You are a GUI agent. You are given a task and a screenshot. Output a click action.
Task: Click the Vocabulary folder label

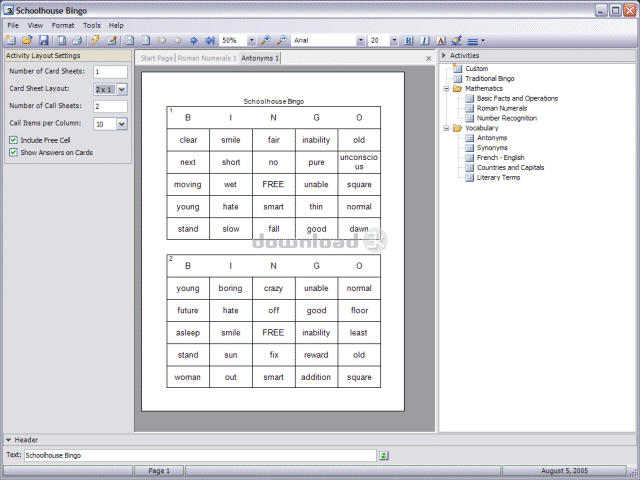tap(482, 128)
